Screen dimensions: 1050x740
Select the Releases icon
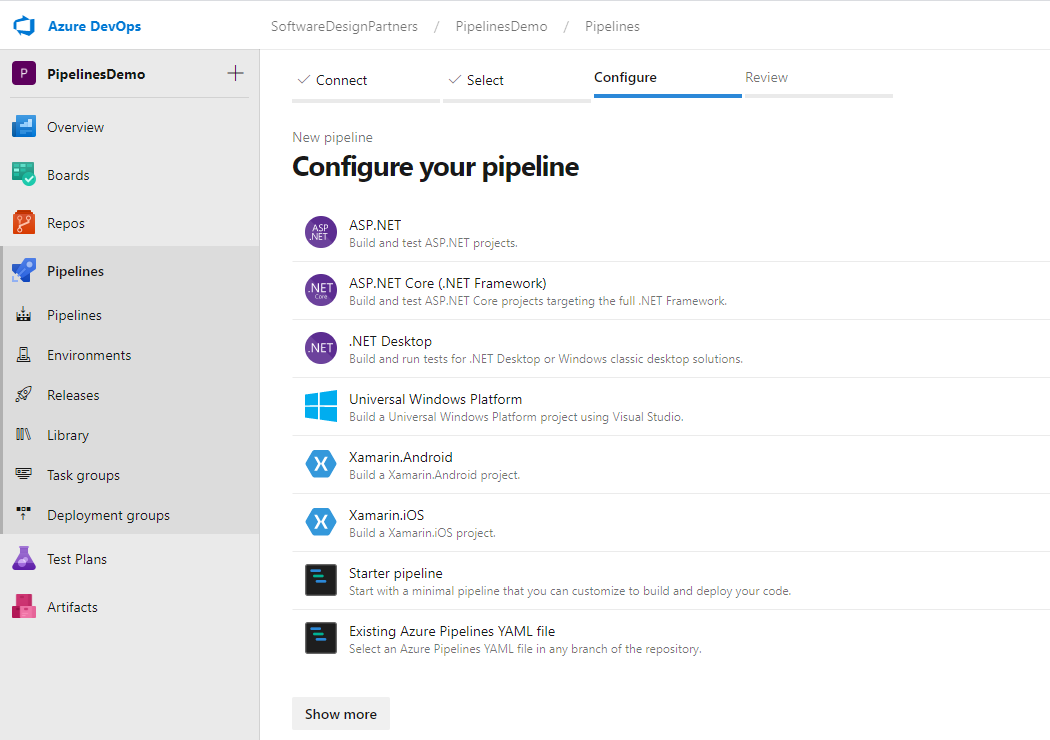tap(22, 394)
